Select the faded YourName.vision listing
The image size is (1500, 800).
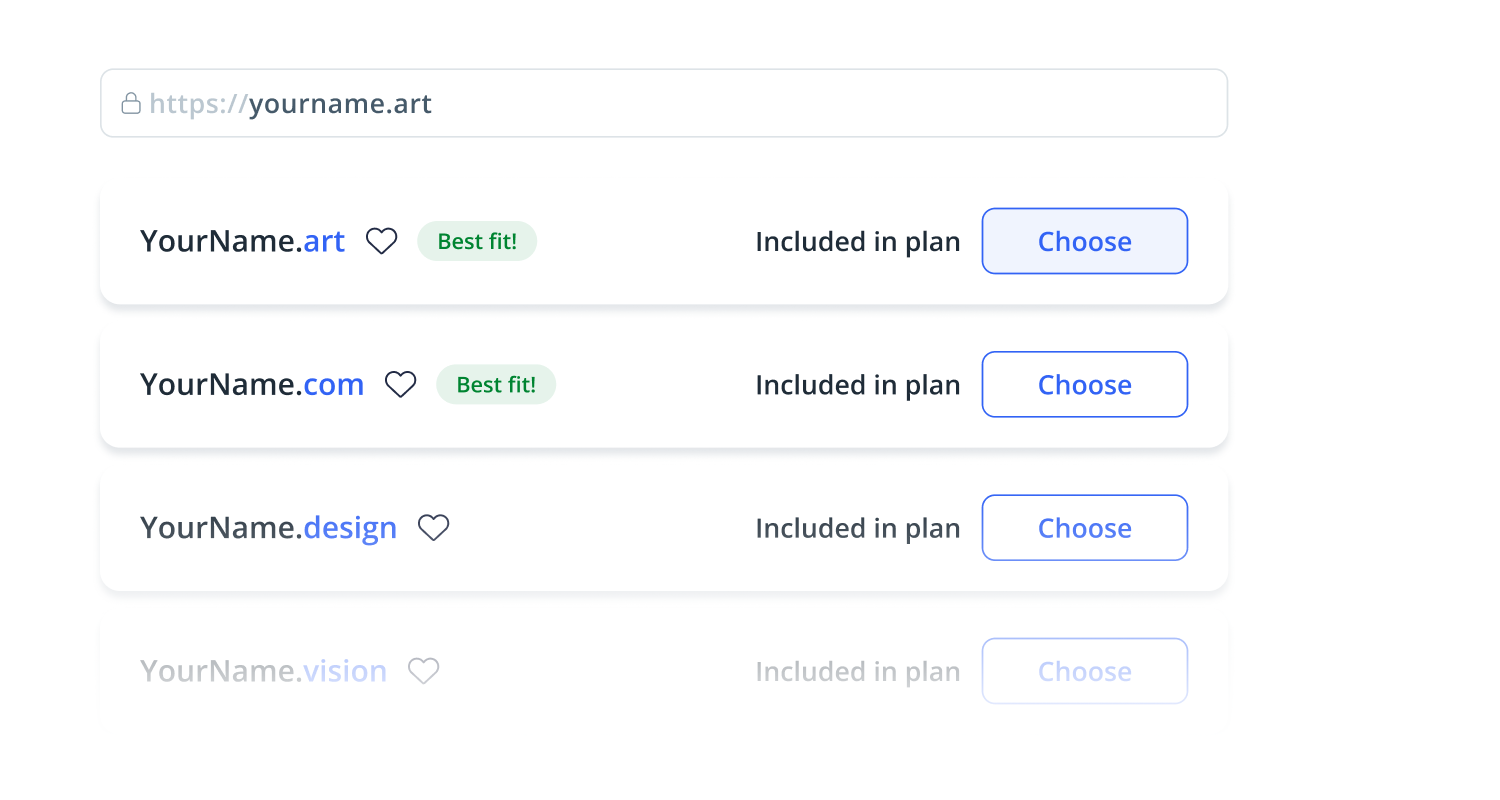[x=263, y=671]
